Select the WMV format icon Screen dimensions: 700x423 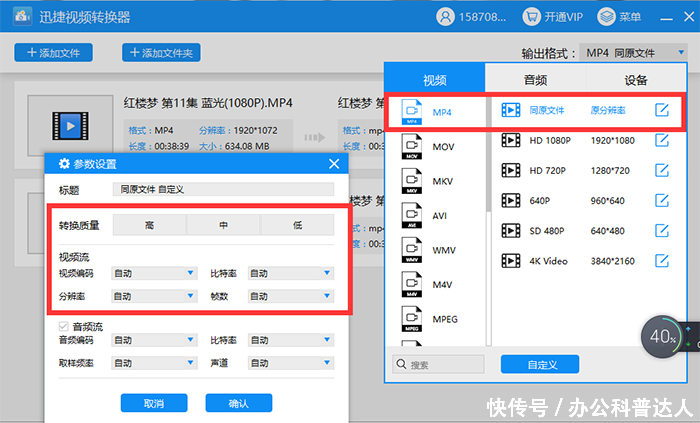[412, 250]
